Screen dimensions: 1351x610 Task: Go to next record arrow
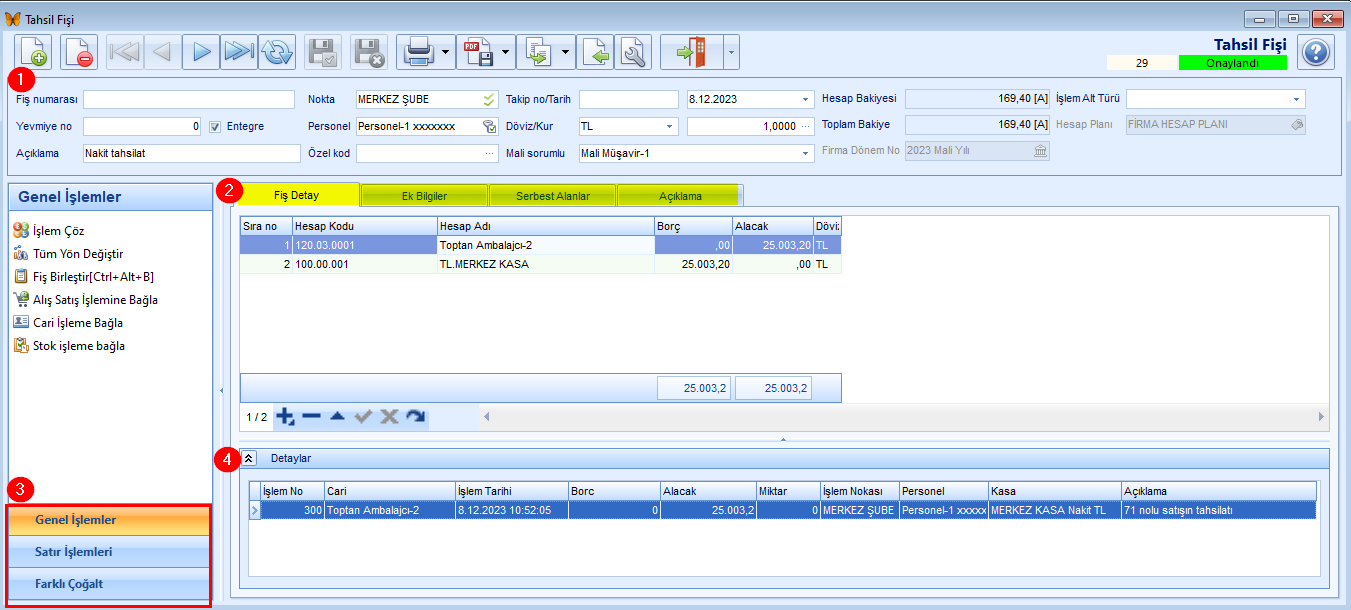click(x=201, y=52)
